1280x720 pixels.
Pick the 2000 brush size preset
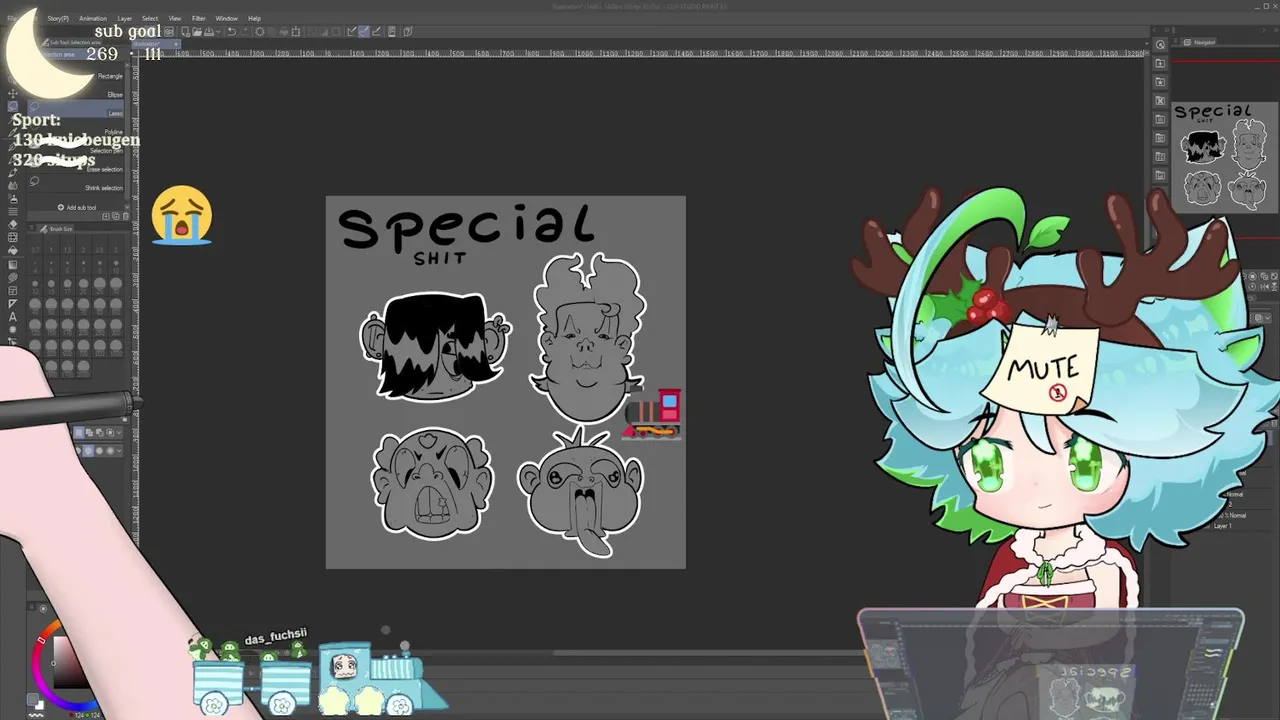tap(83, 368)
